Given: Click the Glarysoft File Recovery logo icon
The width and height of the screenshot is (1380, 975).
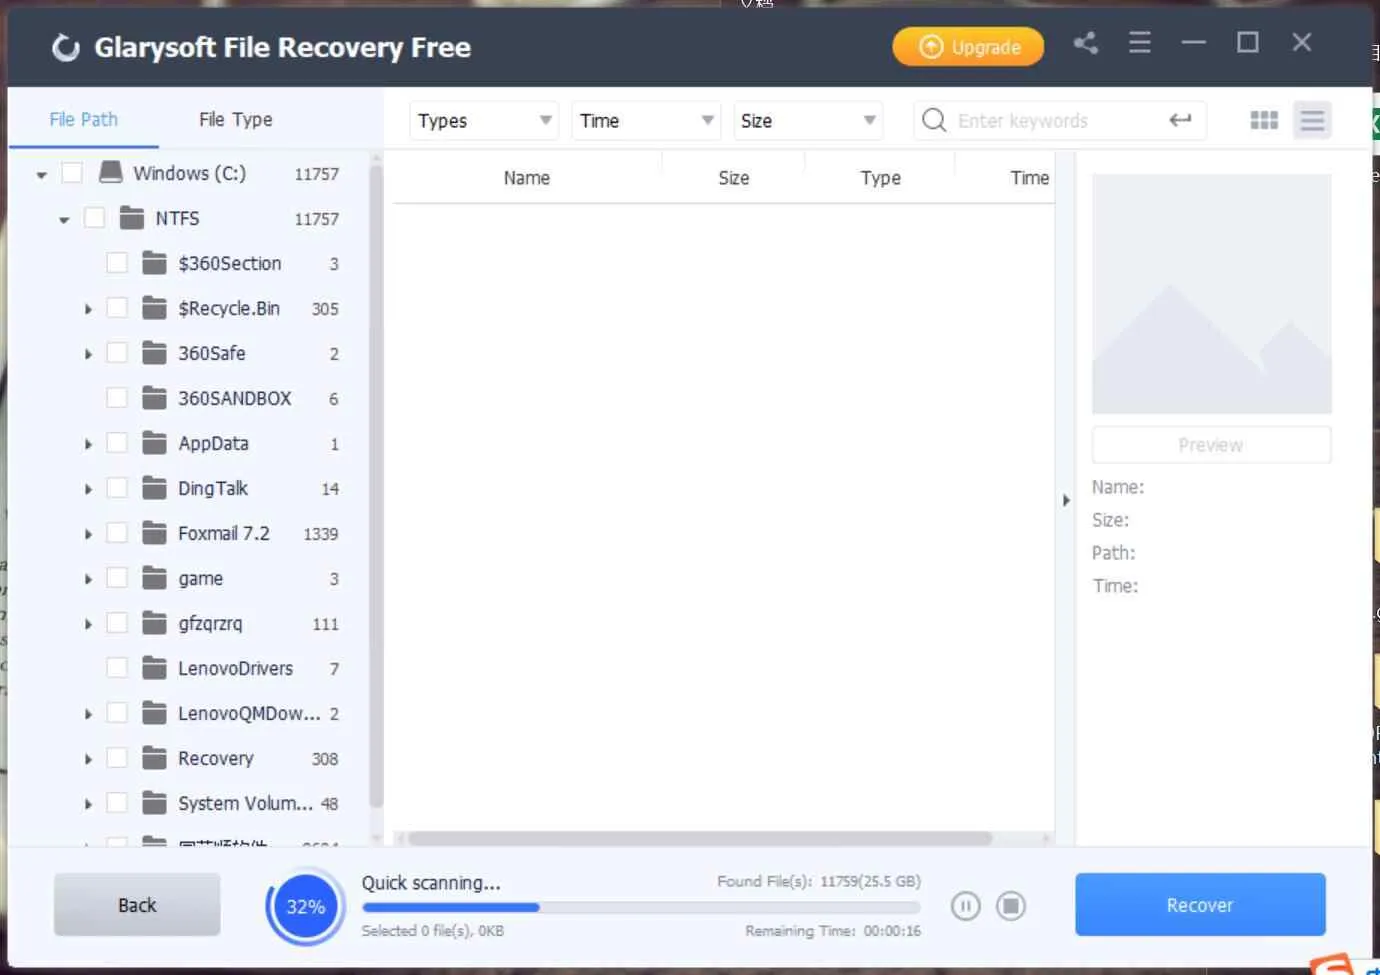Looking at the screenshot, I should 66,47.
